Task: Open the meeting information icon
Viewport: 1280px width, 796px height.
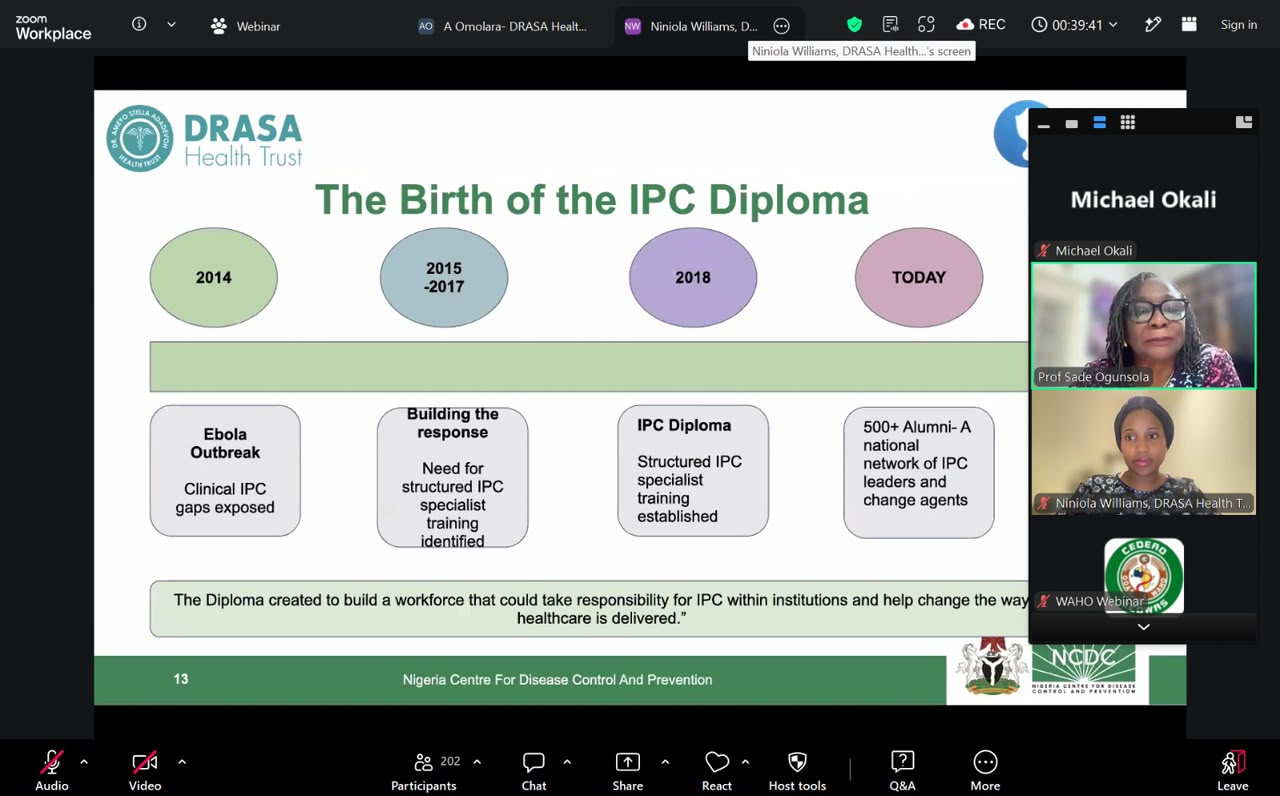Action: tap(139, 25)
